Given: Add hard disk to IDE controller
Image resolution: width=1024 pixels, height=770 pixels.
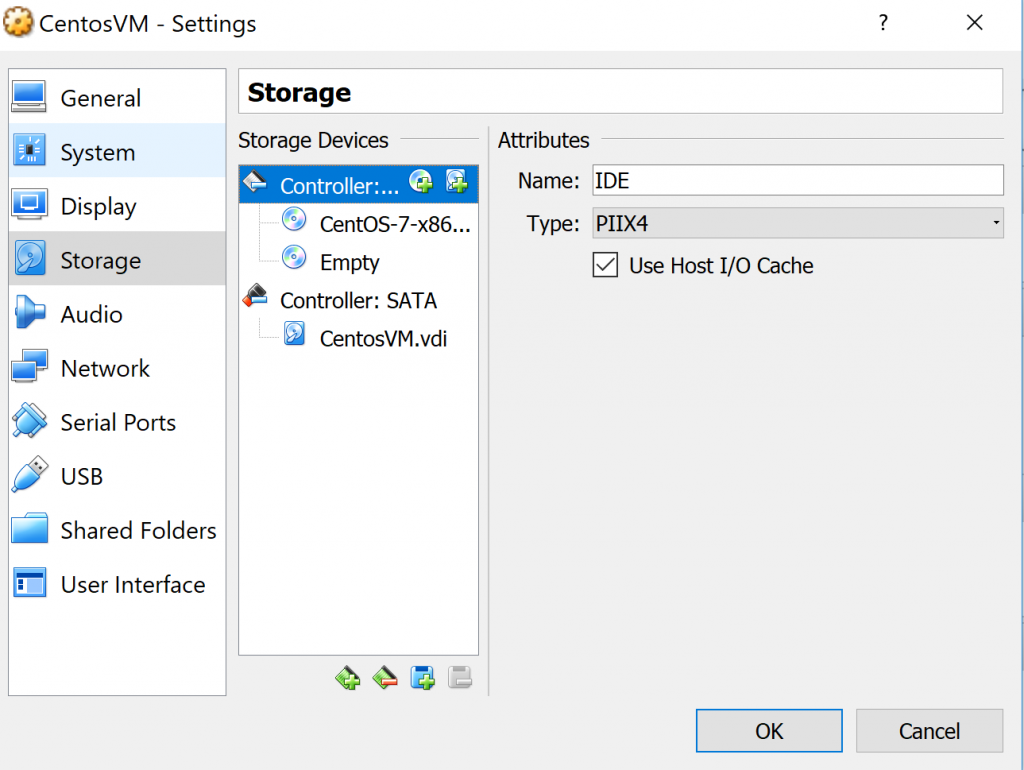Looking at the screenshot, I should [456, 181].
